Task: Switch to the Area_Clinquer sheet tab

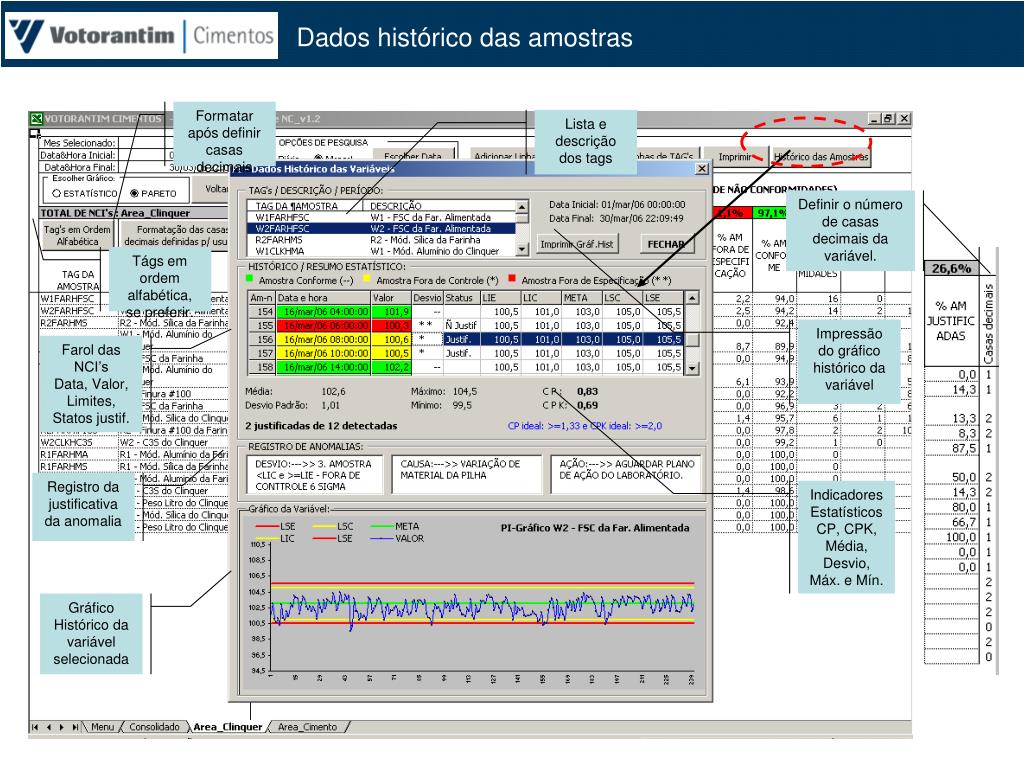Action: point(227,727)
